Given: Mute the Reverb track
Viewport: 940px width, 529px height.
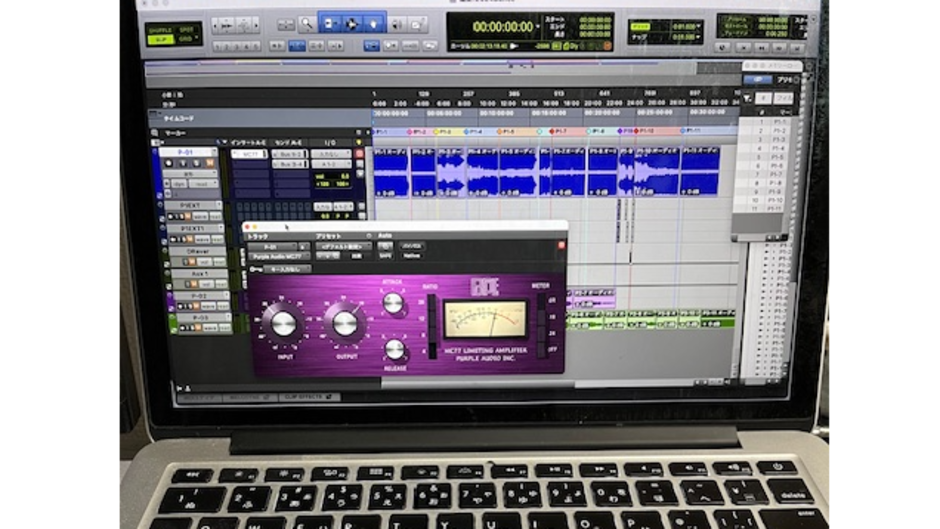Looking at the screenshot, I should click(x=192, y=262).
